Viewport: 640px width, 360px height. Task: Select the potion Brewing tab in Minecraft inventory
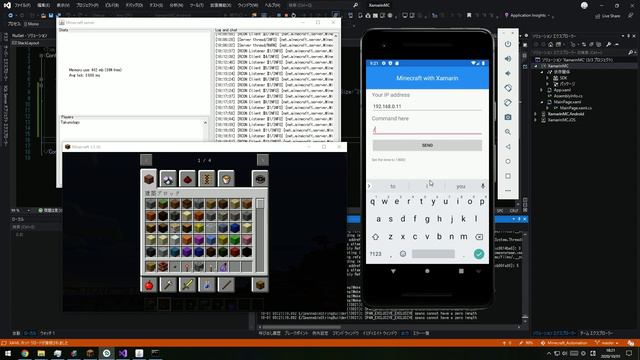pyautogui.click(x=207, y=284)
